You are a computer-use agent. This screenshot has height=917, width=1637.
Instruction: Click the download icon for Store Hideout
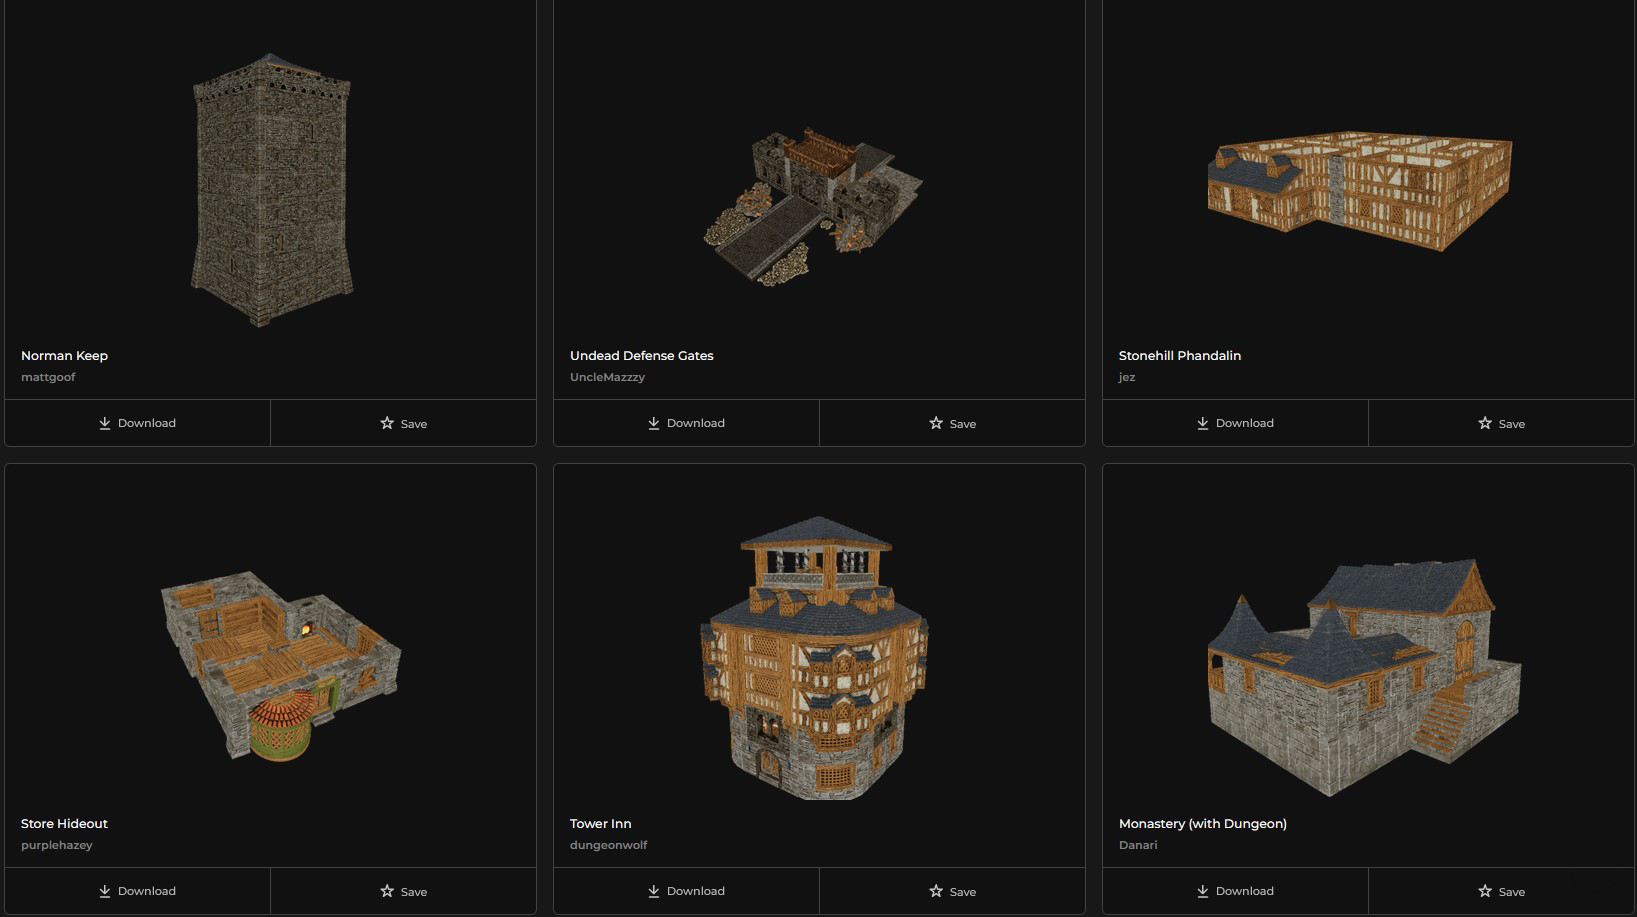point(105,891)
